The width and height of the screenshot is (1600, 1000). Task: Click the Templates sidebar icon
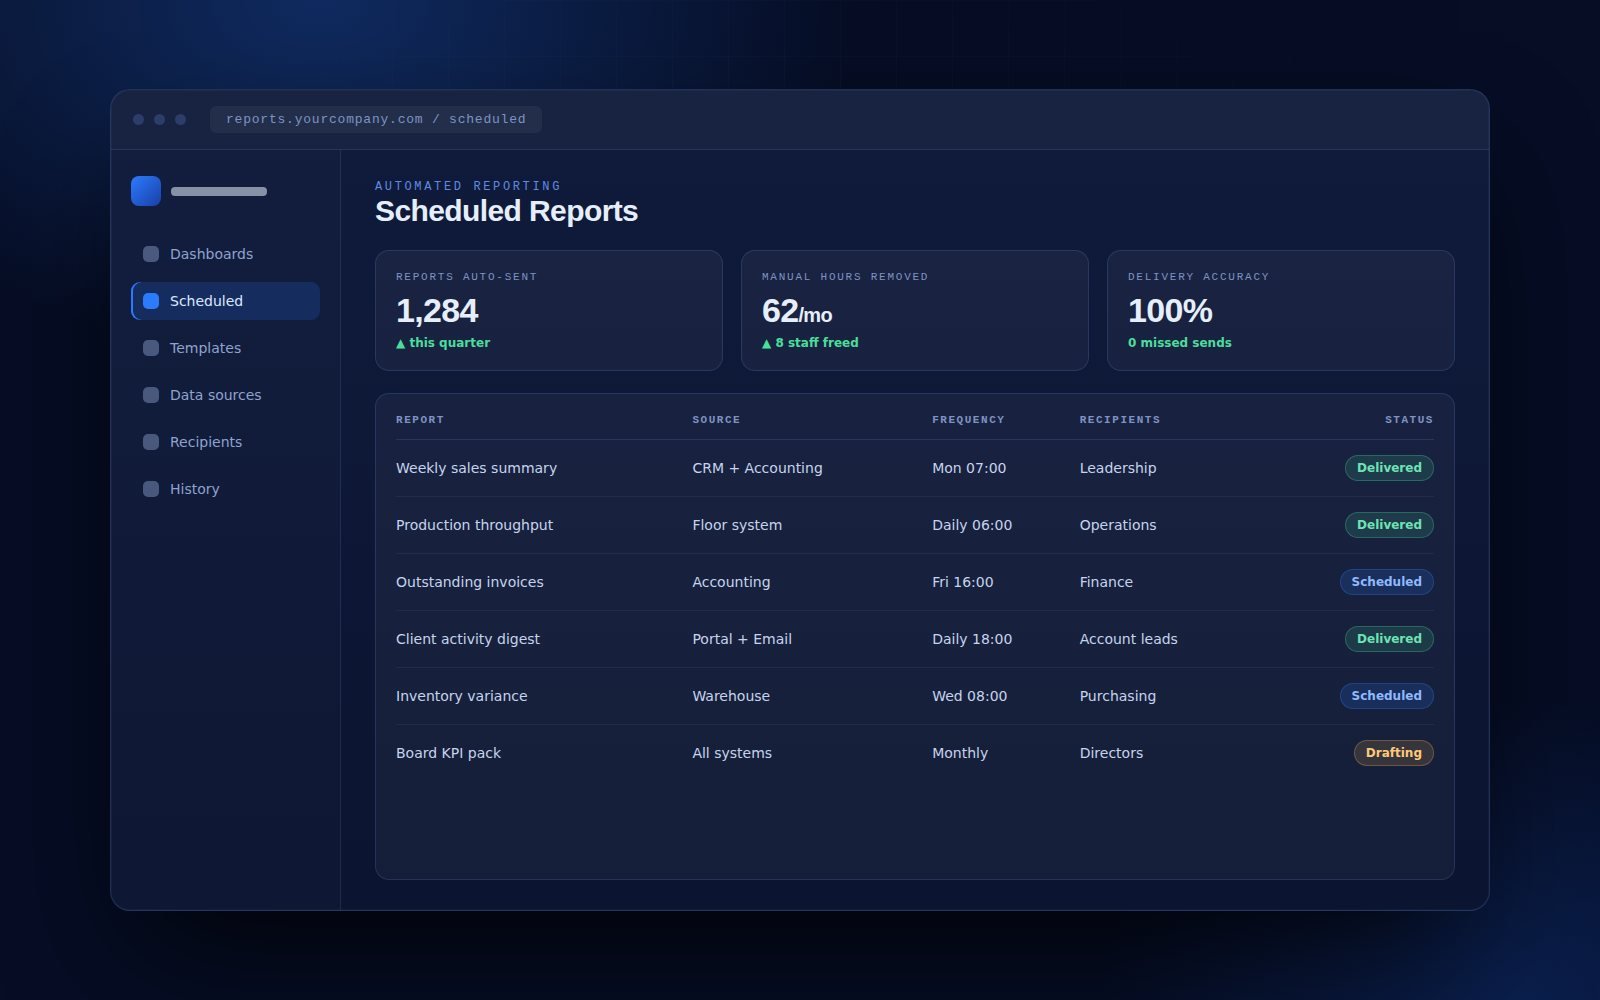(151, 348)
